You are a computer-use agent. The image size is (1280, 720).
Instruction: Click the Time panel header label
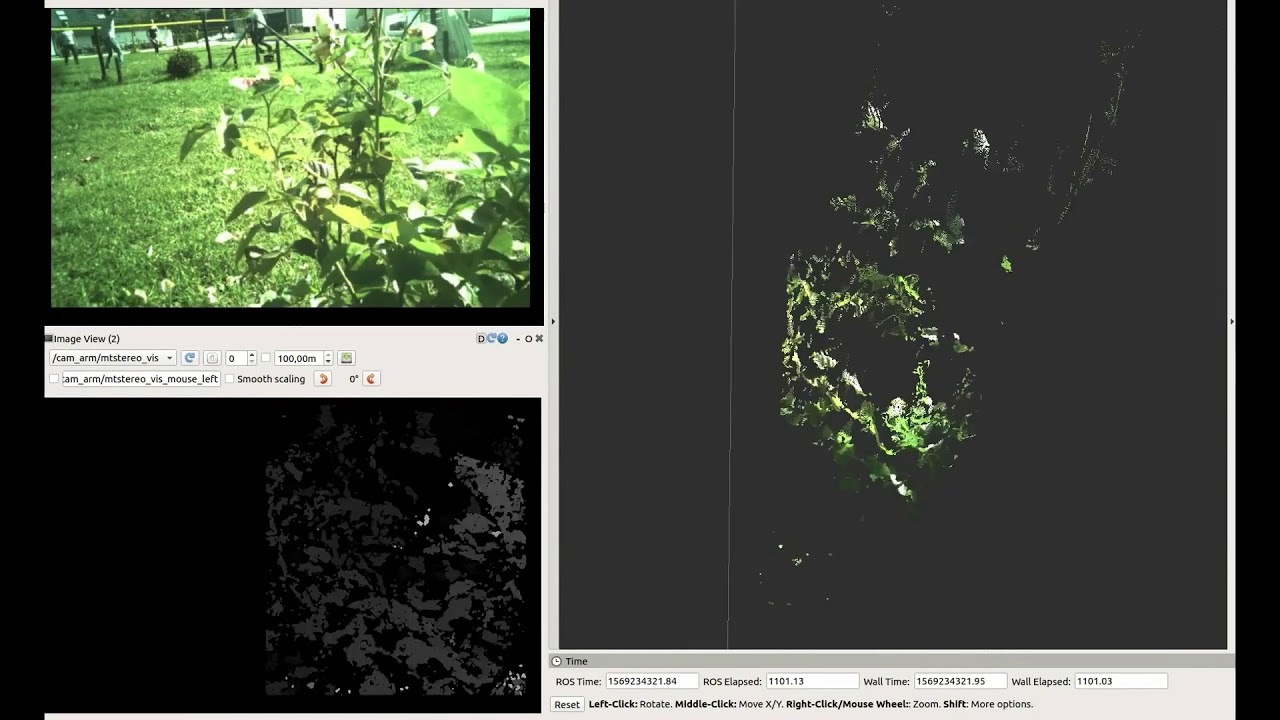pos(577,661)
